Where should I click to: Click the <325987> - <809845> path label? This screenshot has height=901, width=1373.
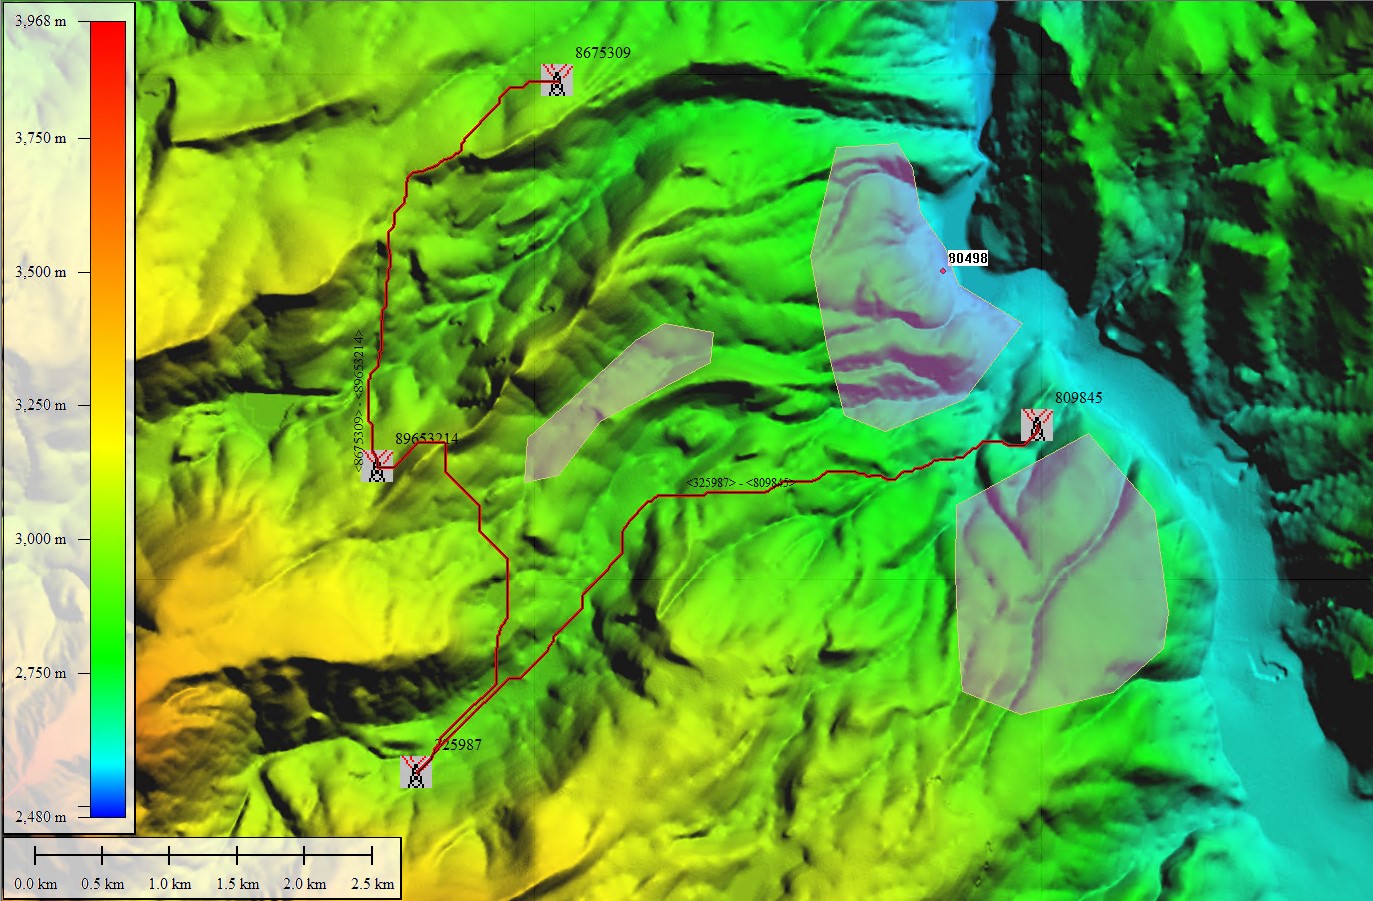(740, 483)
